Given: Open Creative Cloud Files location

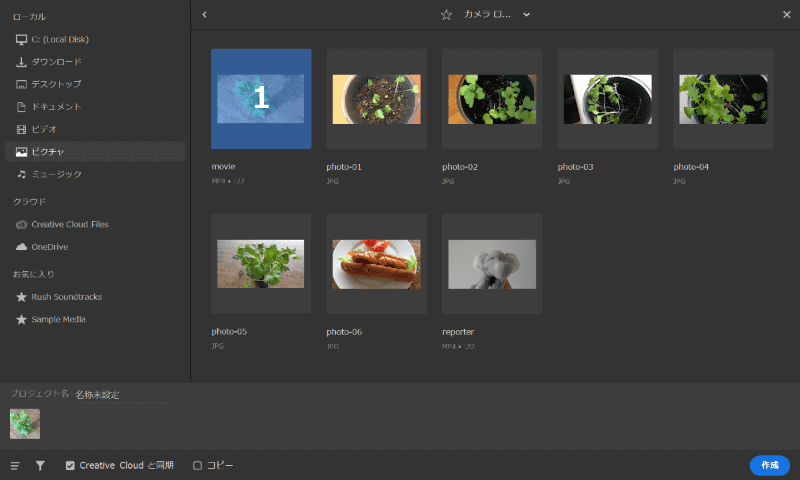Looking at the screenshot, I should [x=69, y=224].
